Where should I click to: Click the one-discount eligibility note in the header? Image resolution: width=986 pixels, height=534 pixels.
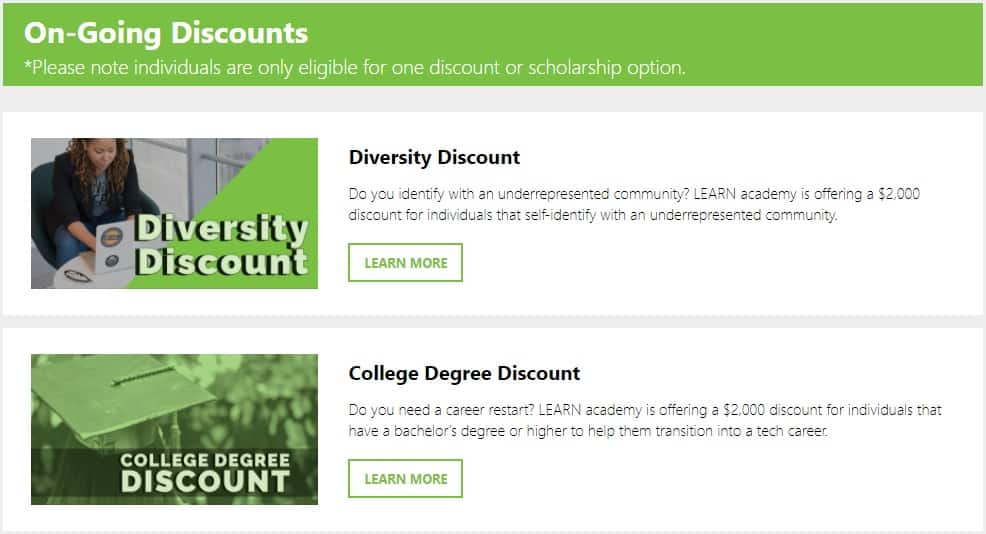[x=355, y=67]
